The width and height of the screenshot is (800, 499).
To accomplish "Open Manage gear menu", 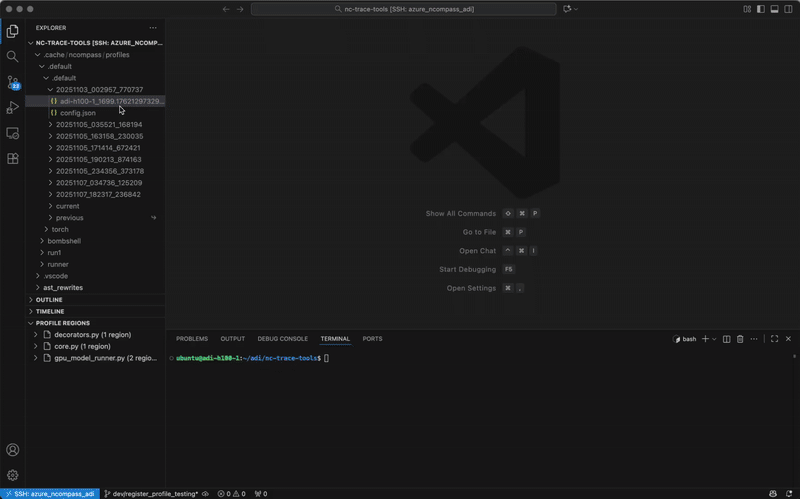I will [x=12, y=475].
